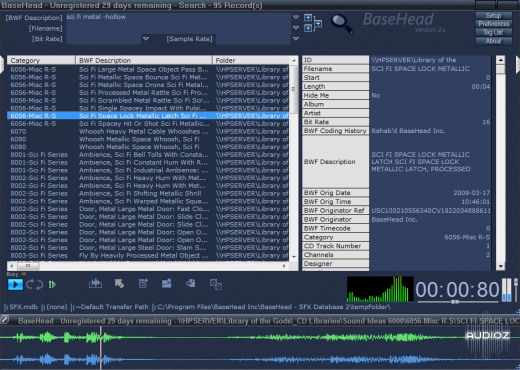Click the horizontal scrollbar thumb under results list

pyautogui.click(x=28, y=266)
